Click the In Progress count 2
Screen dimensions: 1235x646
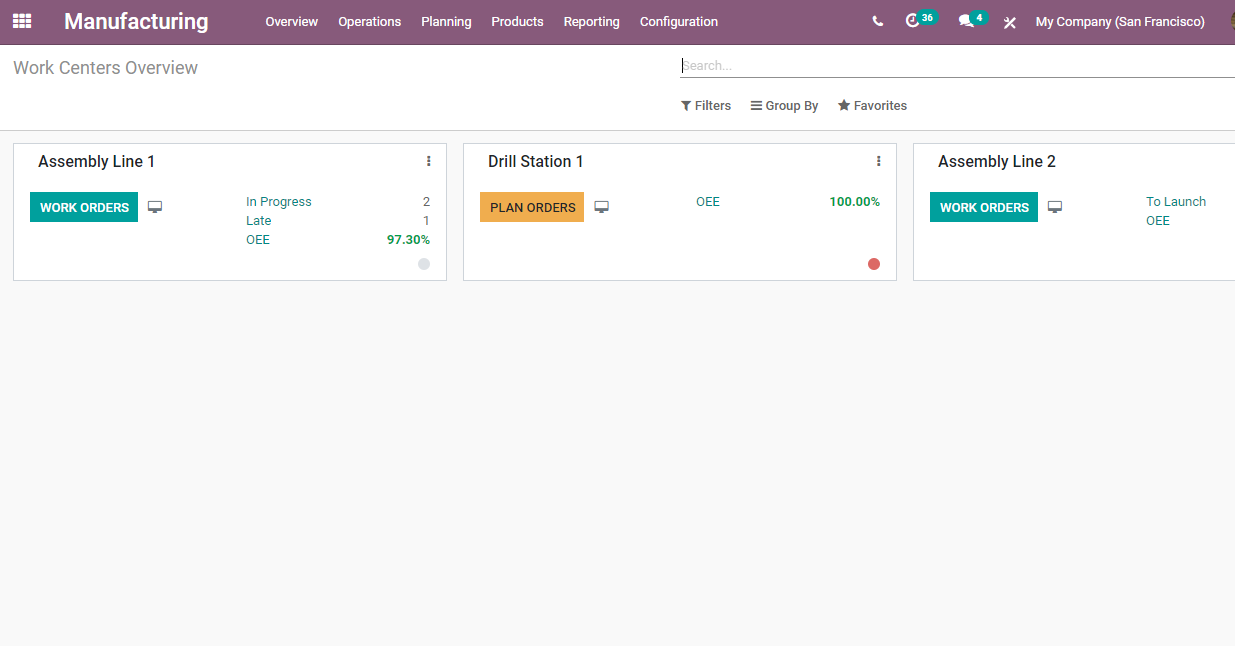point(426,202)
